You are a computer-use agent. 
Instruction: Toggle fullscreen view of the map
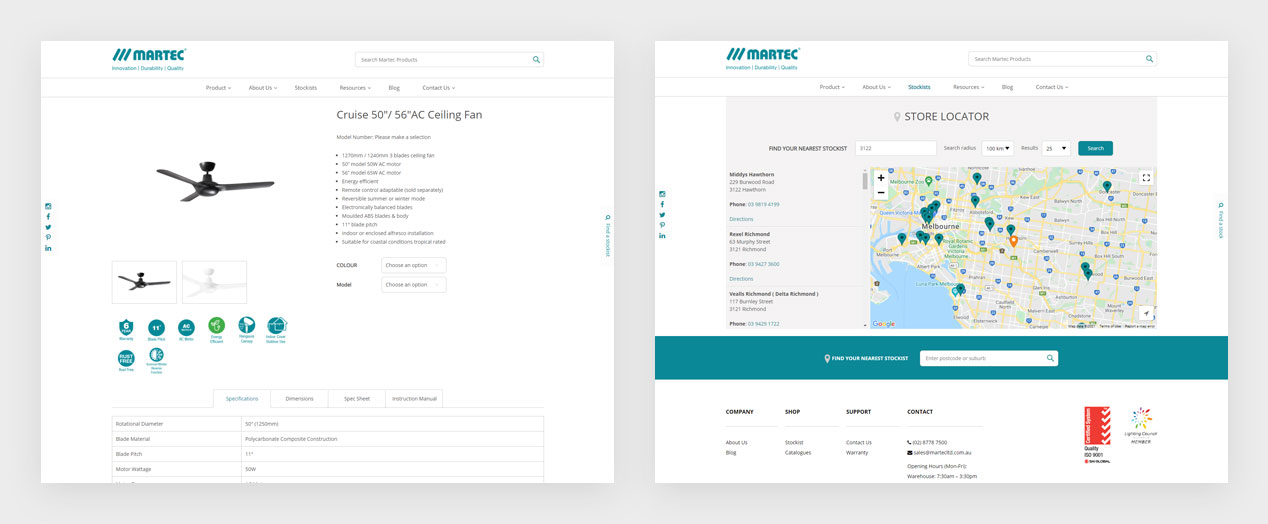coord(1146,178)
